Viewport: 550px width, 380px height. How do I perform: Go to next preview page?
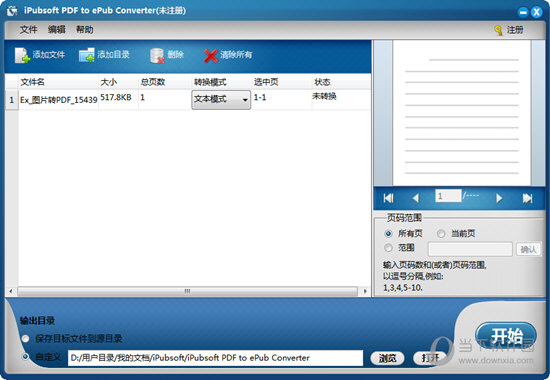[499, 198]
